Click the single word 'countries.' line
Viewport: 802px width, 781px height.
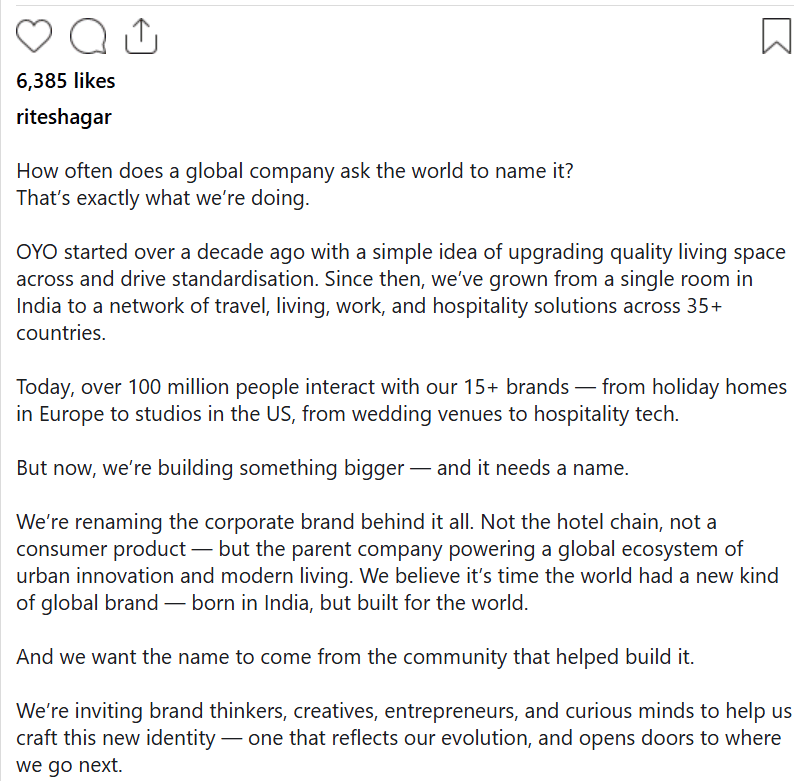(x=61, y=333)
